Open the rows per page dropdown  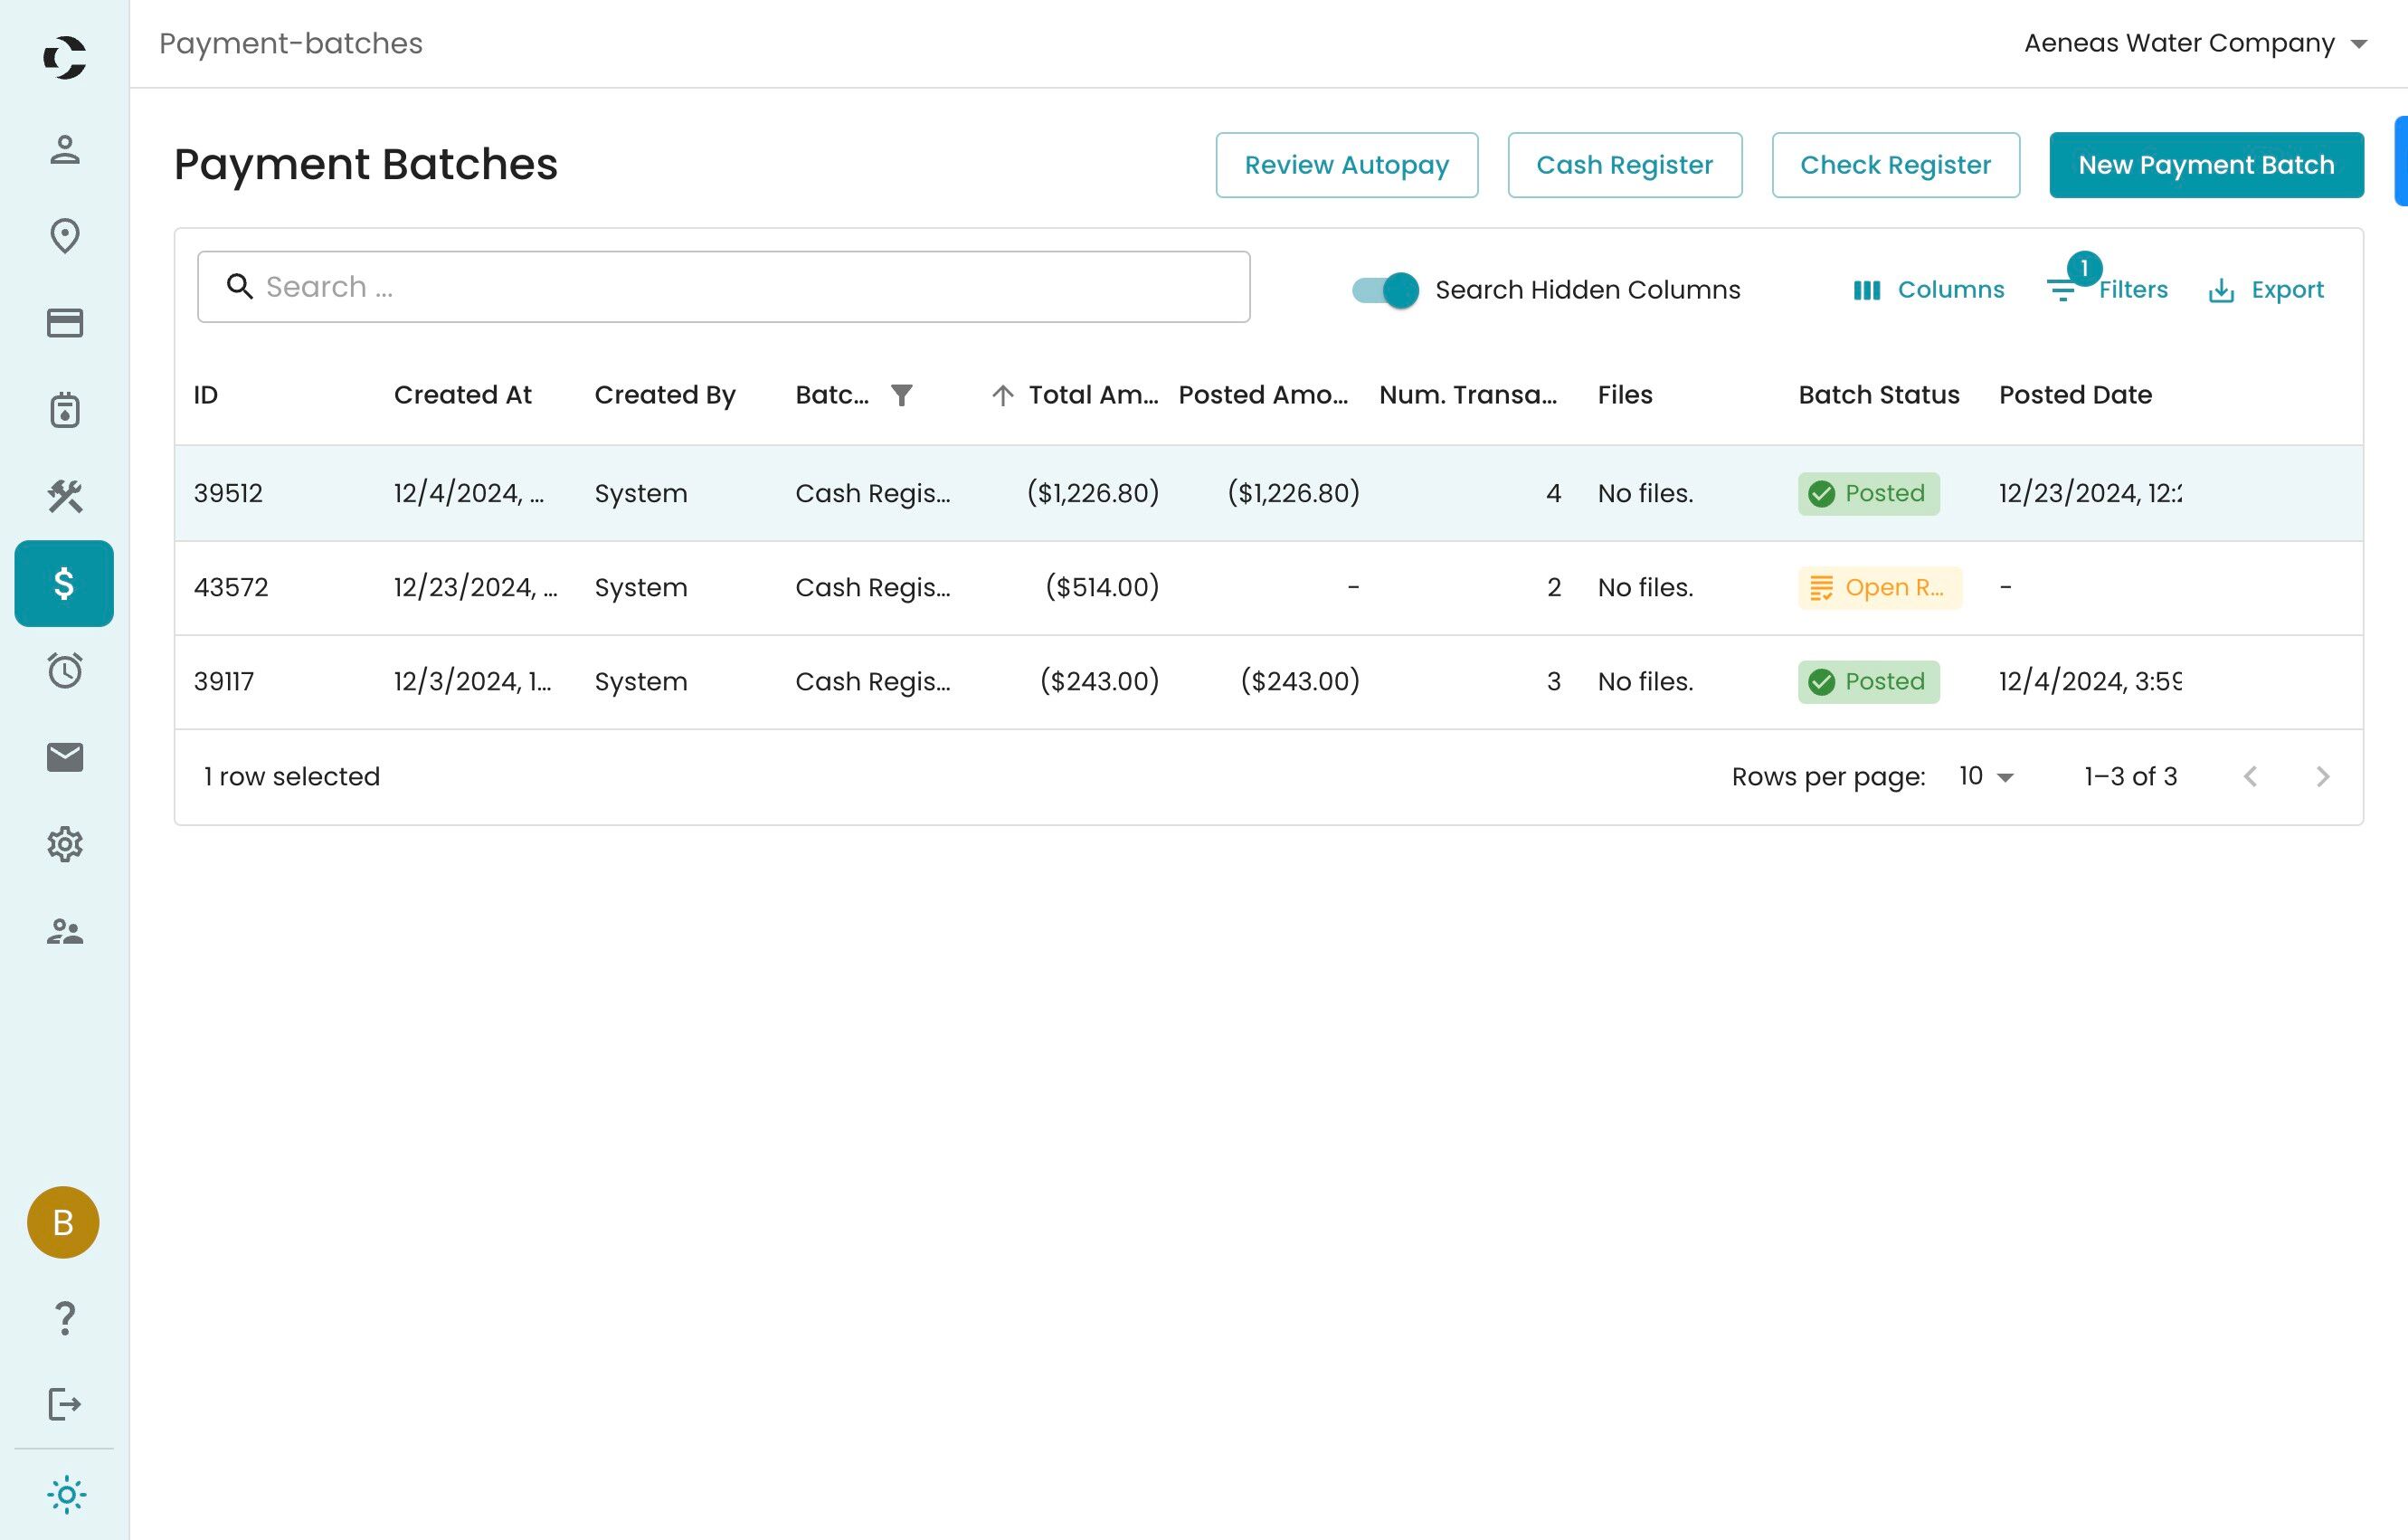click(1986, 777)
